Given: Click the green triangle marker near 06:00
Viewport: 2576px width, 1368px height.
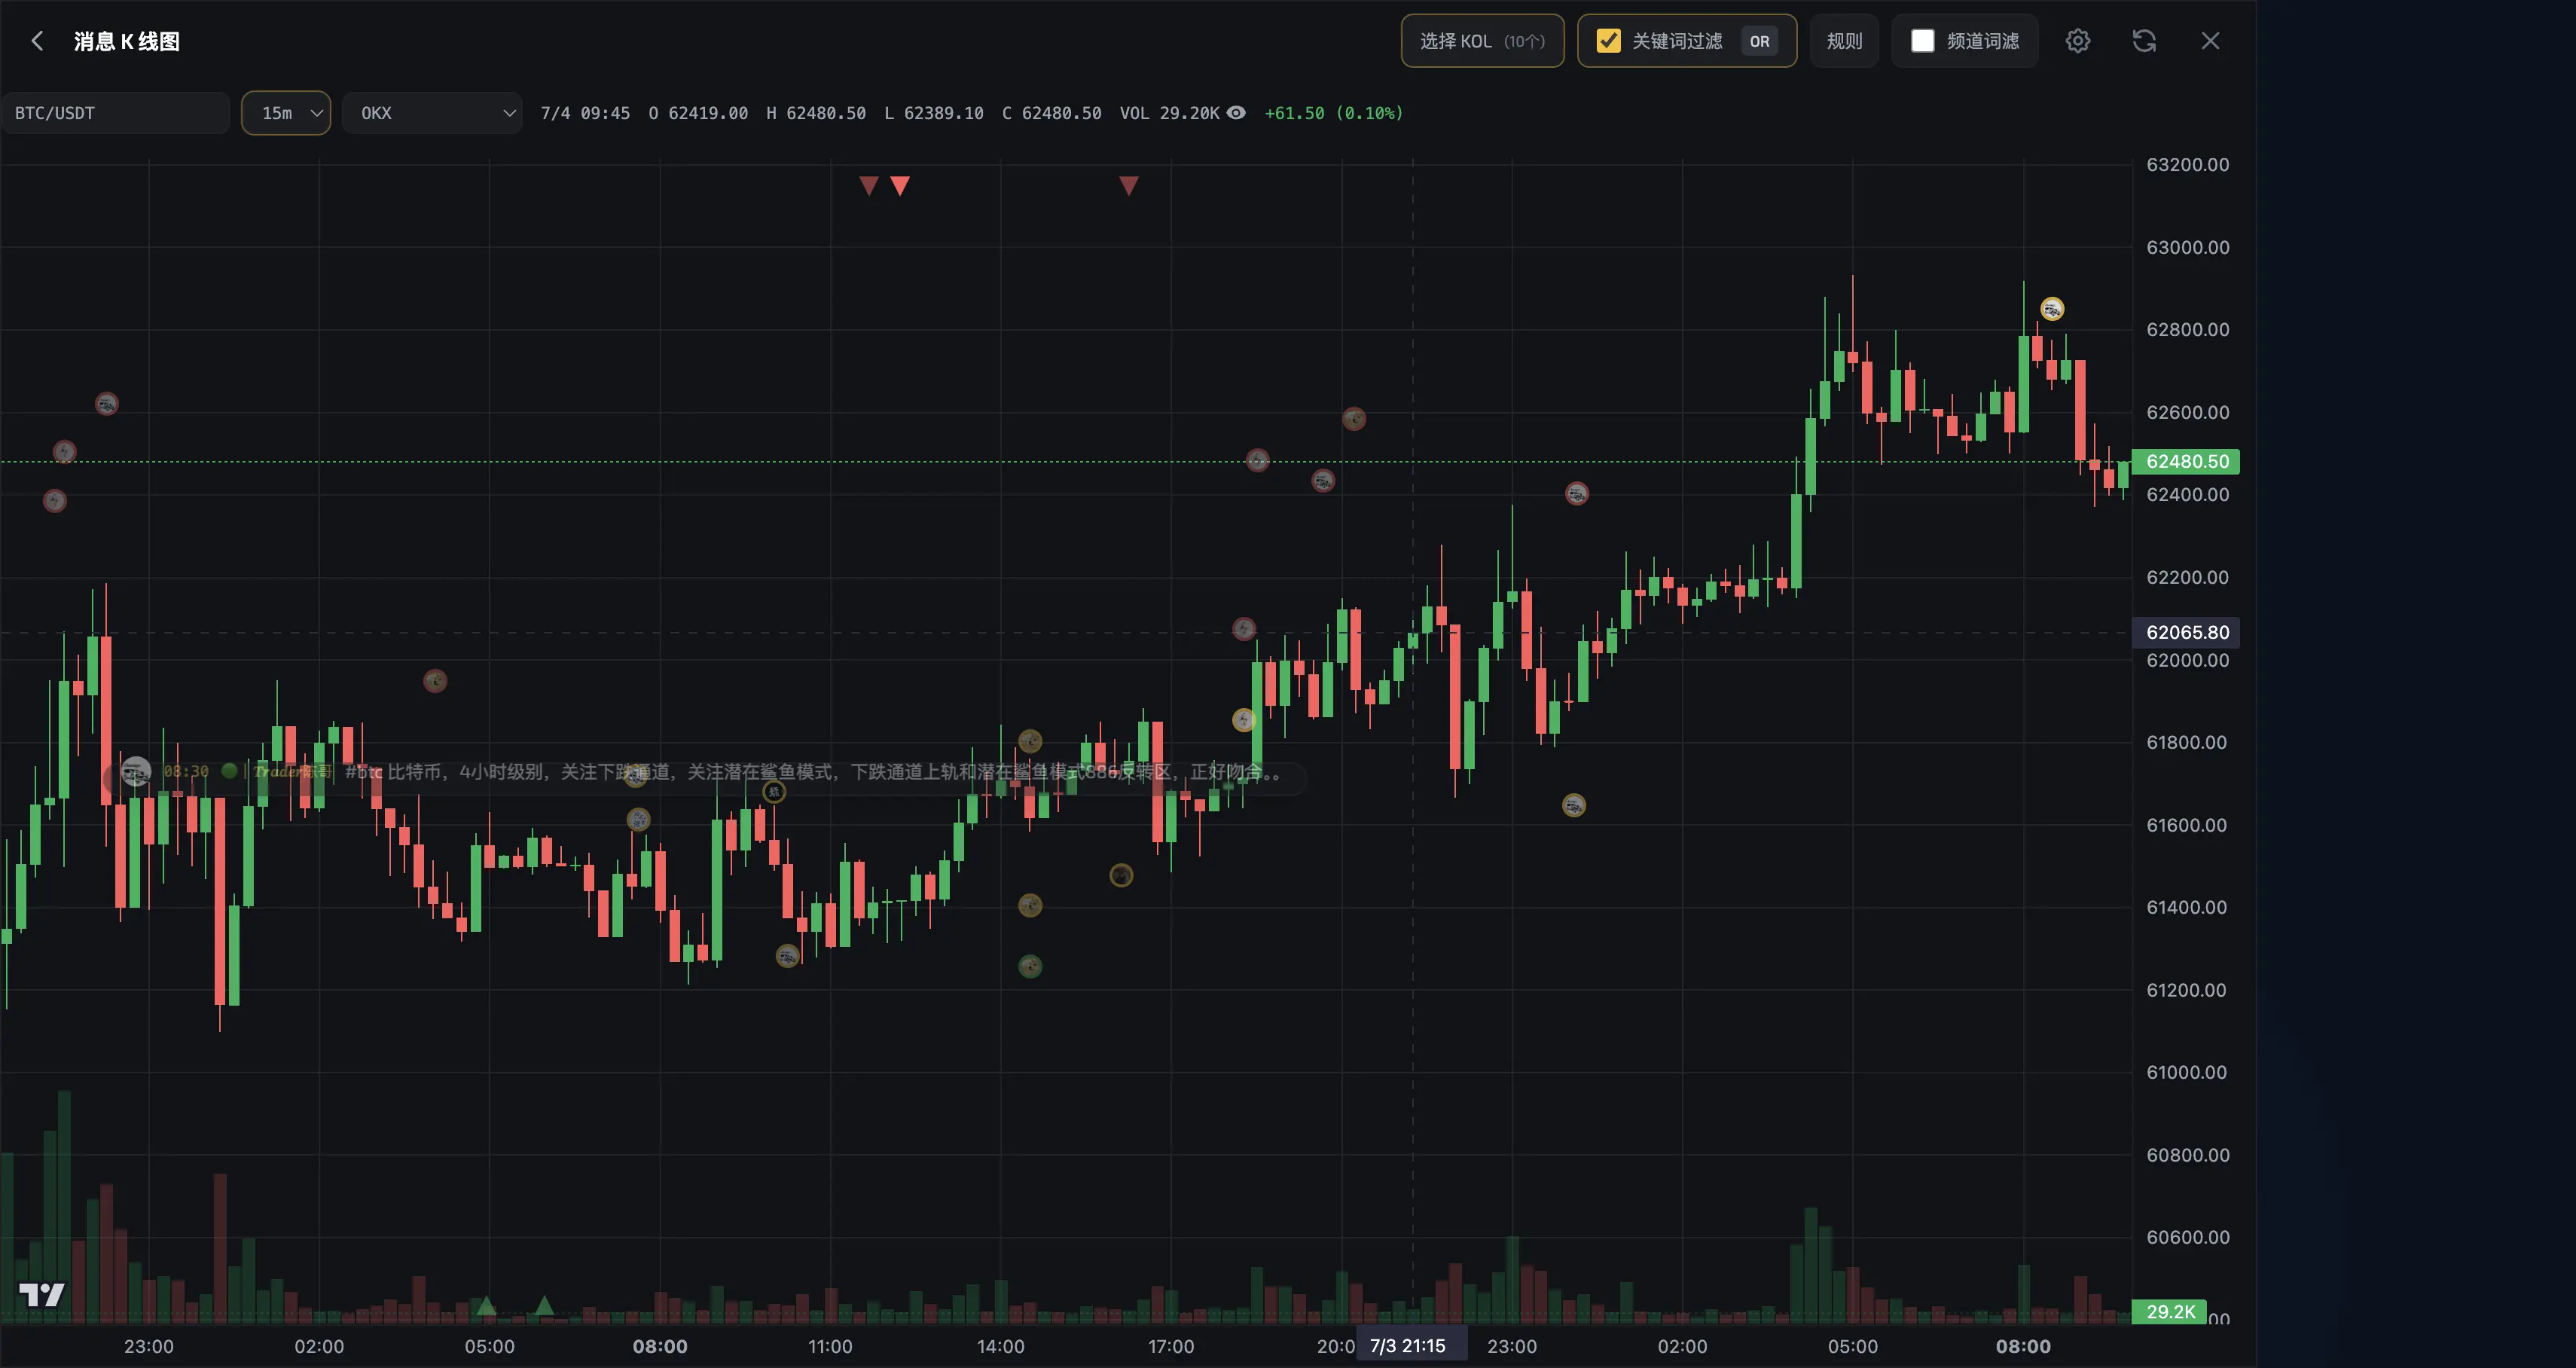Looking at the screenshot, I should pos(544,1306).
